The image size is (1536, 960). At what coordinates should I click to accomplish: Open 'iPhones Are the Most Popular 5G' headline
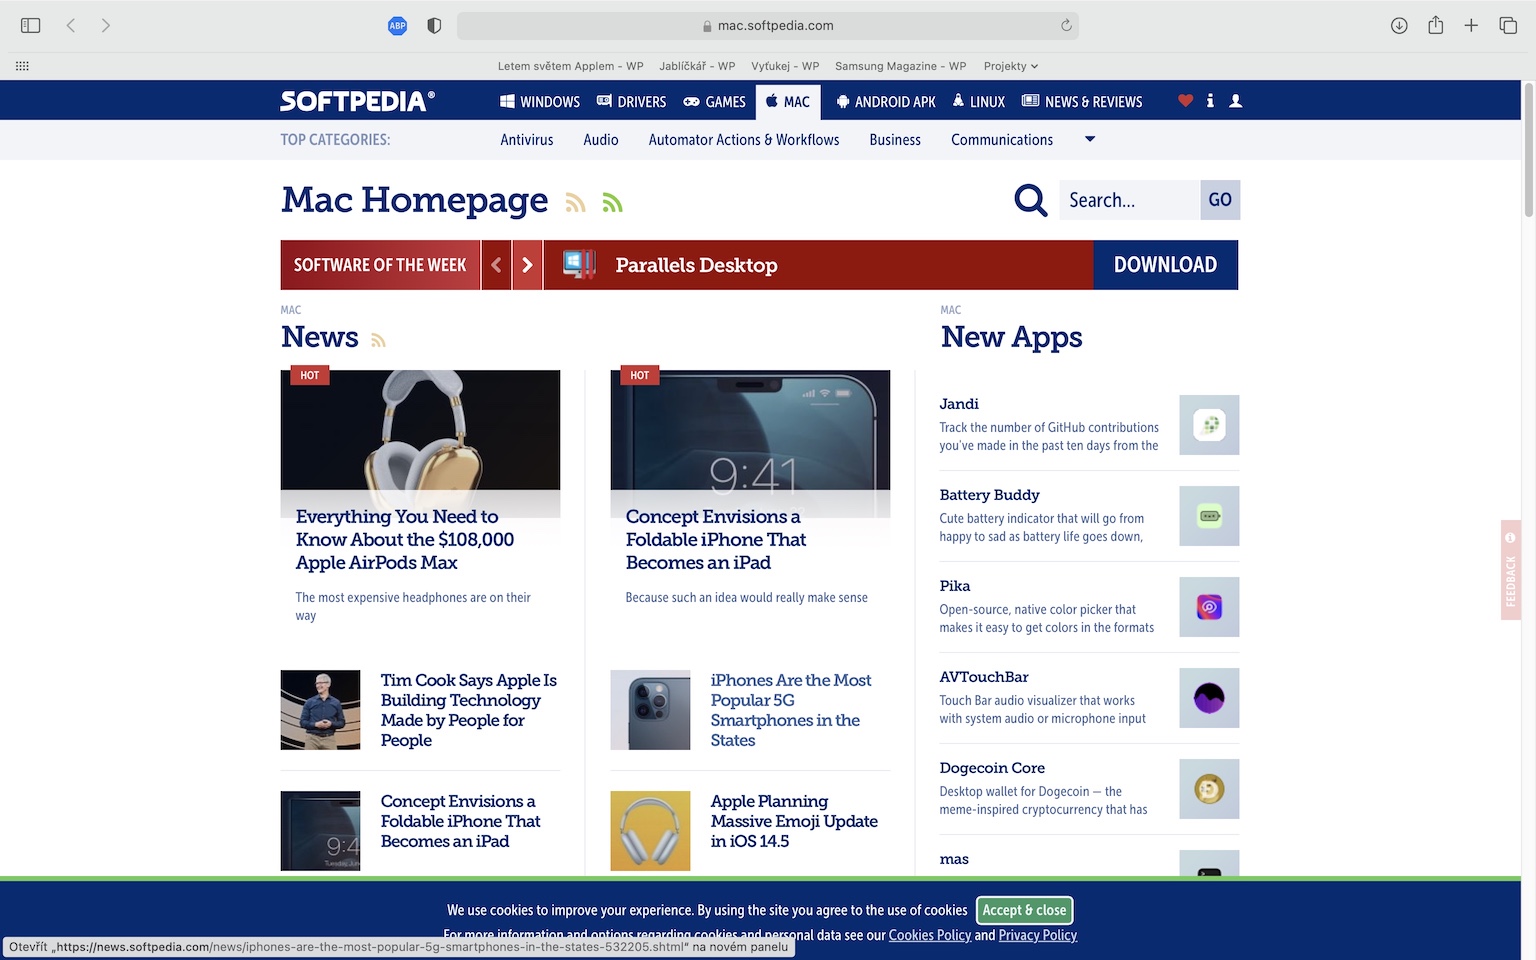pyautogui.click(x=791, y=710)
